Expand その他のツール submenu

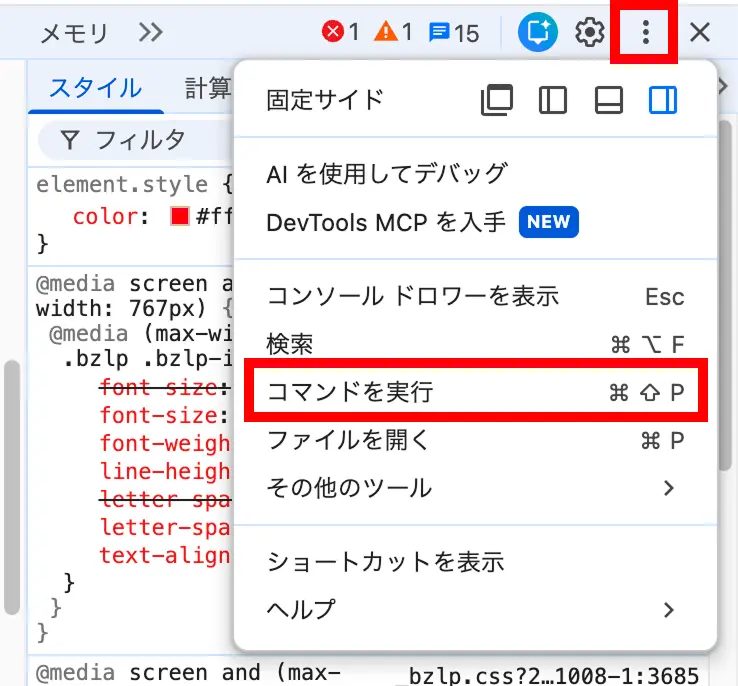coord(475,488)
